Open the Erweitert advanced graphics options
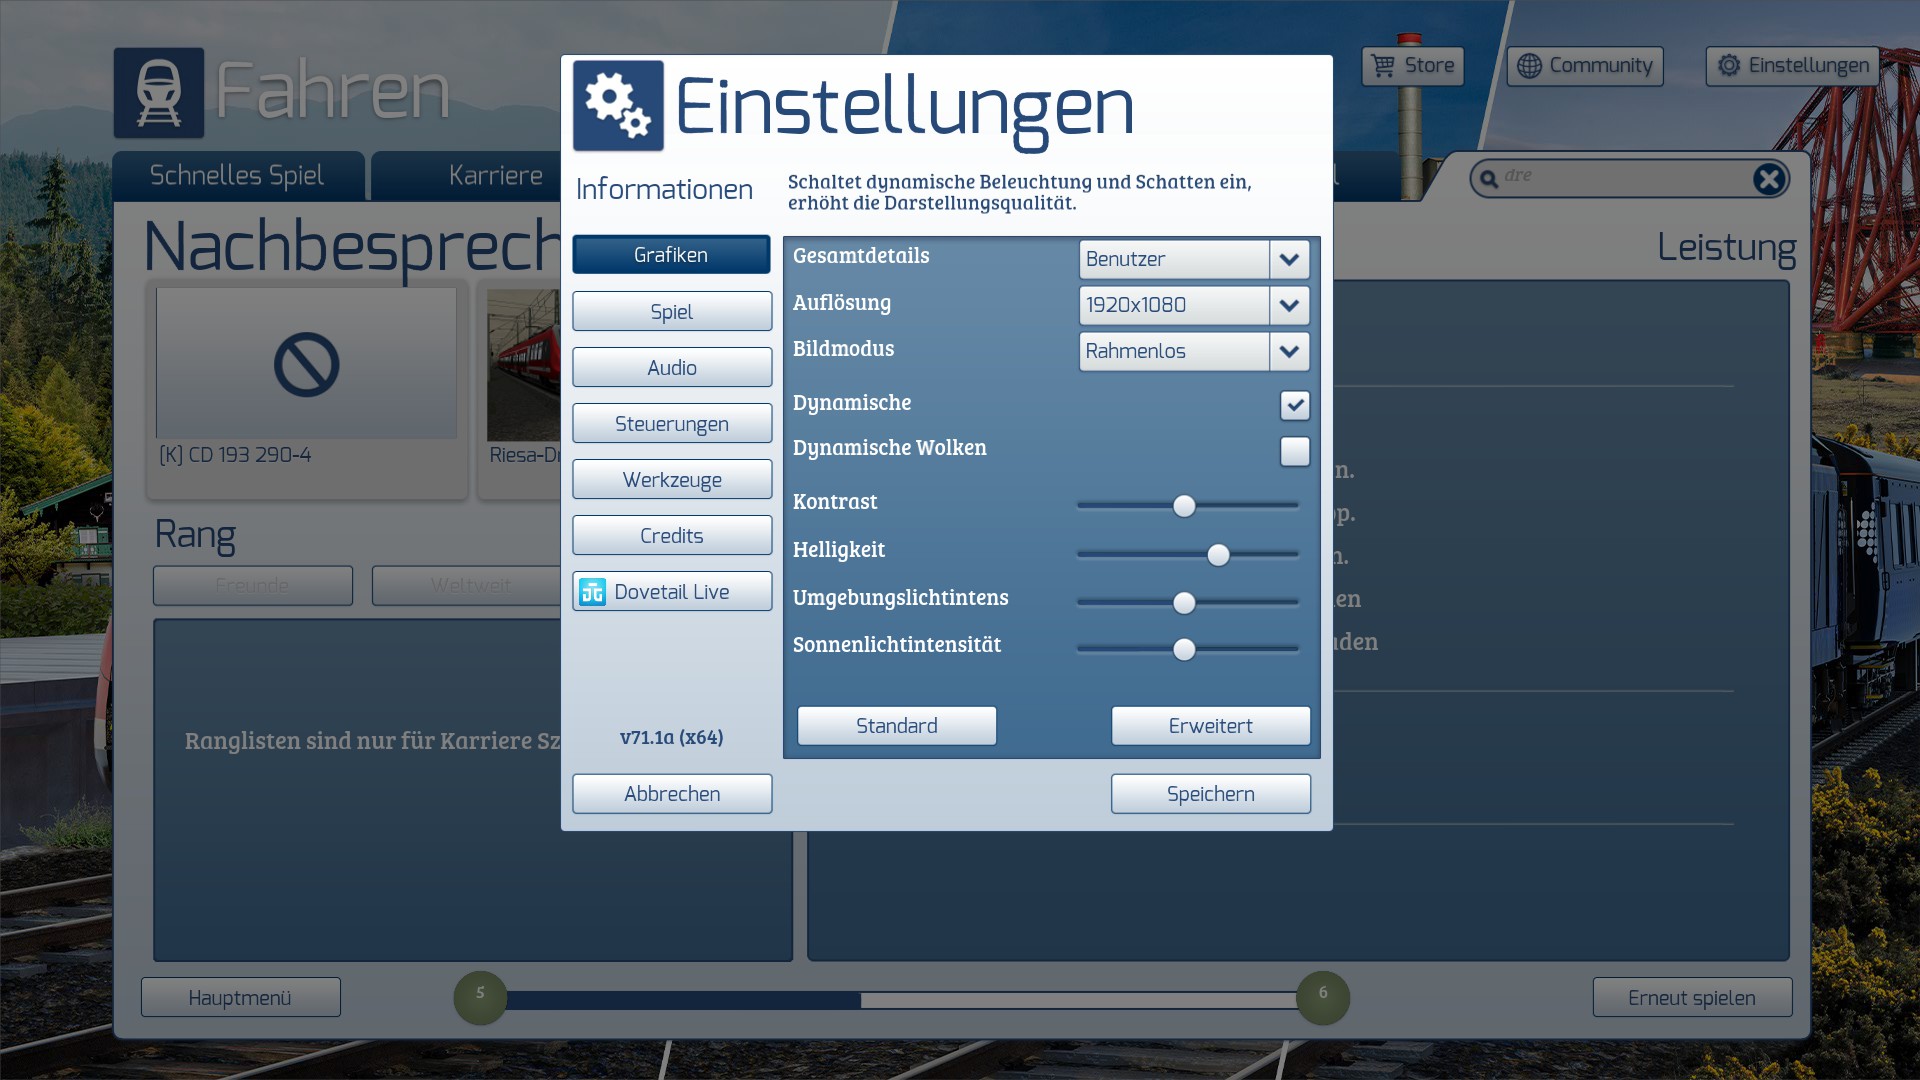Screen dimensions: 1920x1080 [x=1210, y=726]
